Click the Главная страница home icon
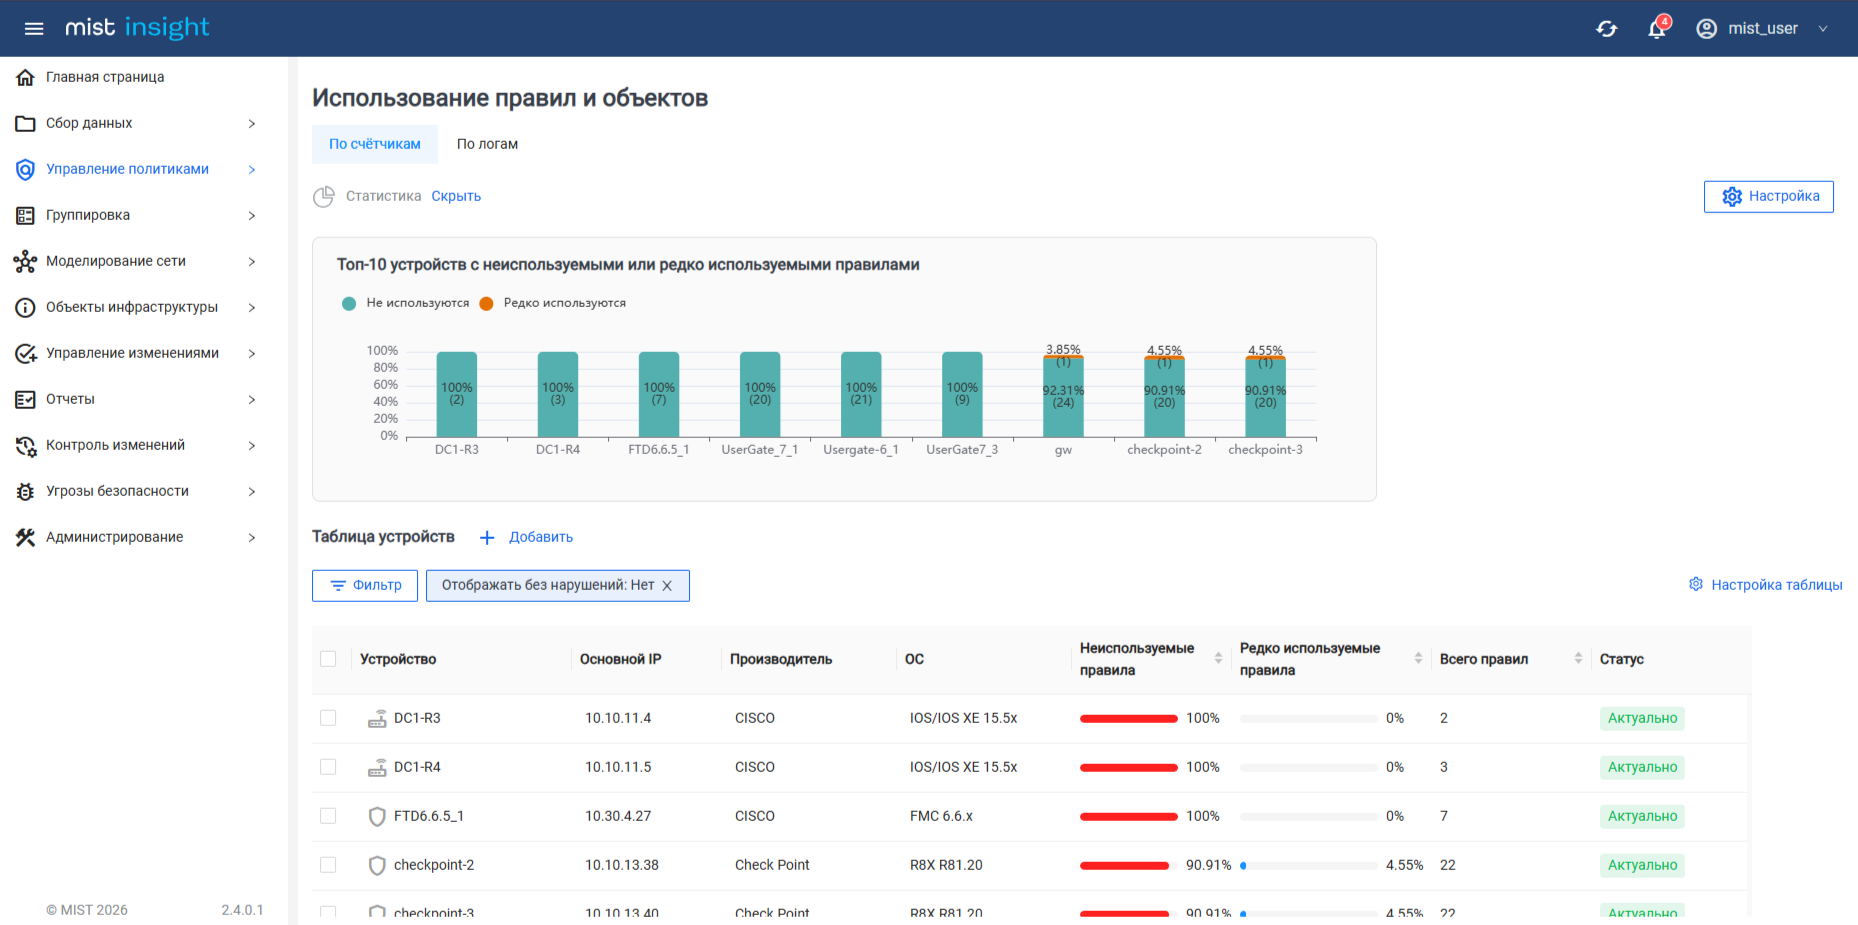This screenshot has width=1858, height=925. 25,77
